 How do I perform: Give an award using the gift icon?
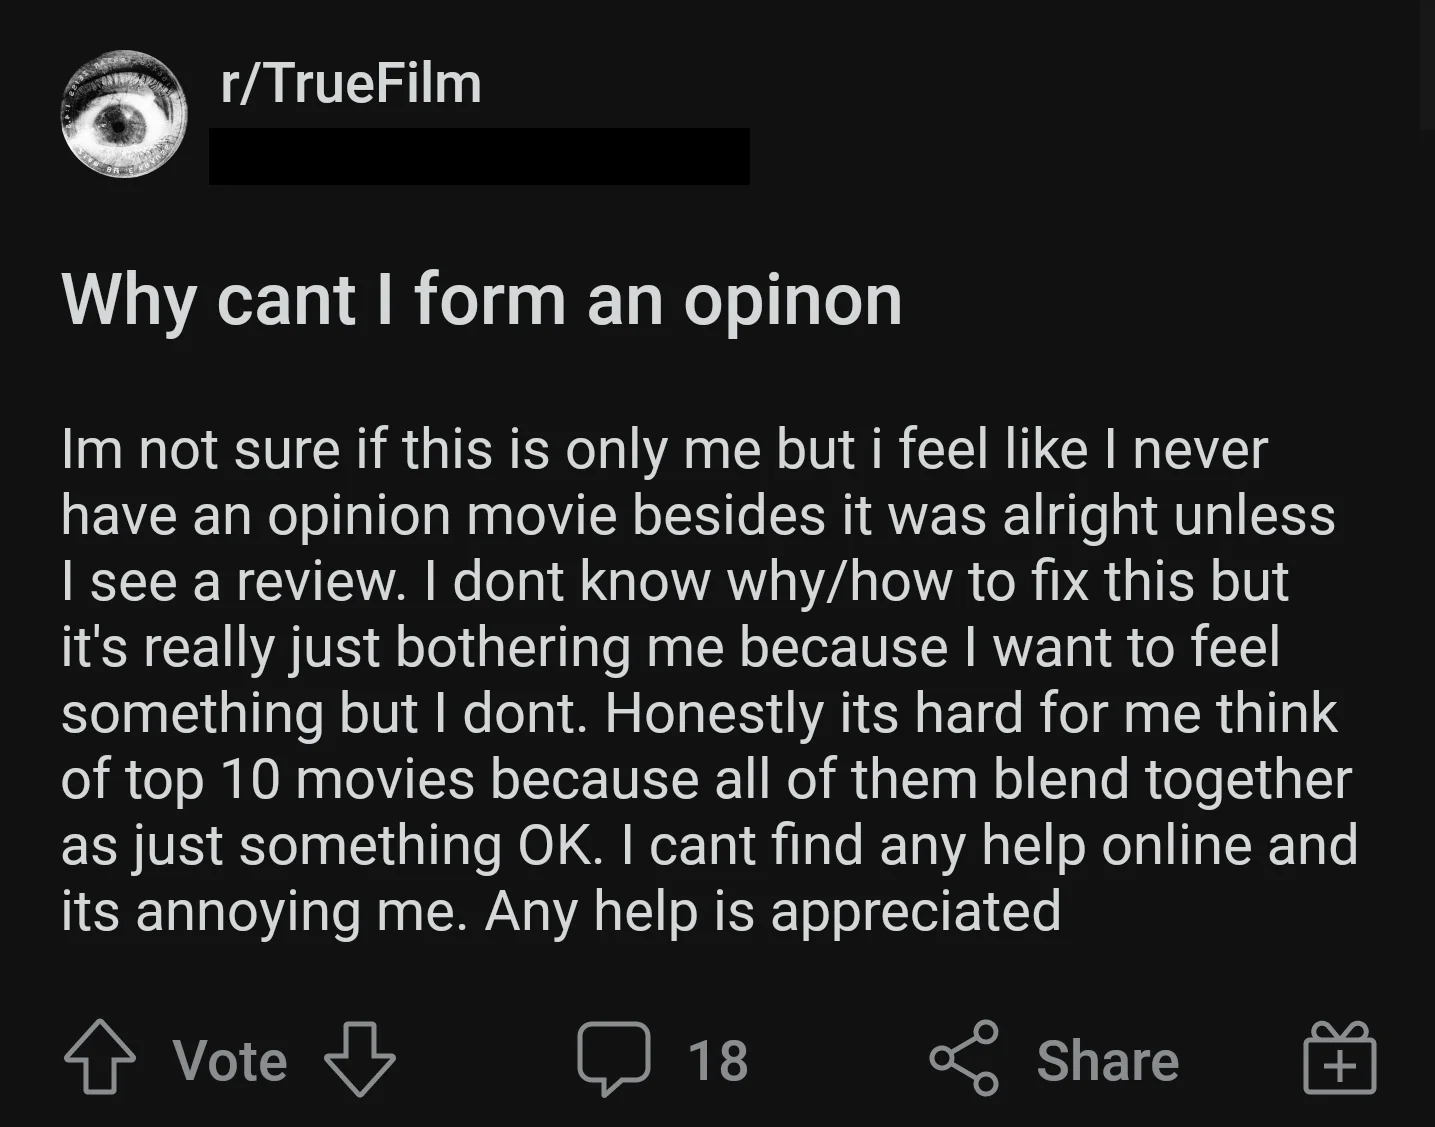click(1340, 1058)
